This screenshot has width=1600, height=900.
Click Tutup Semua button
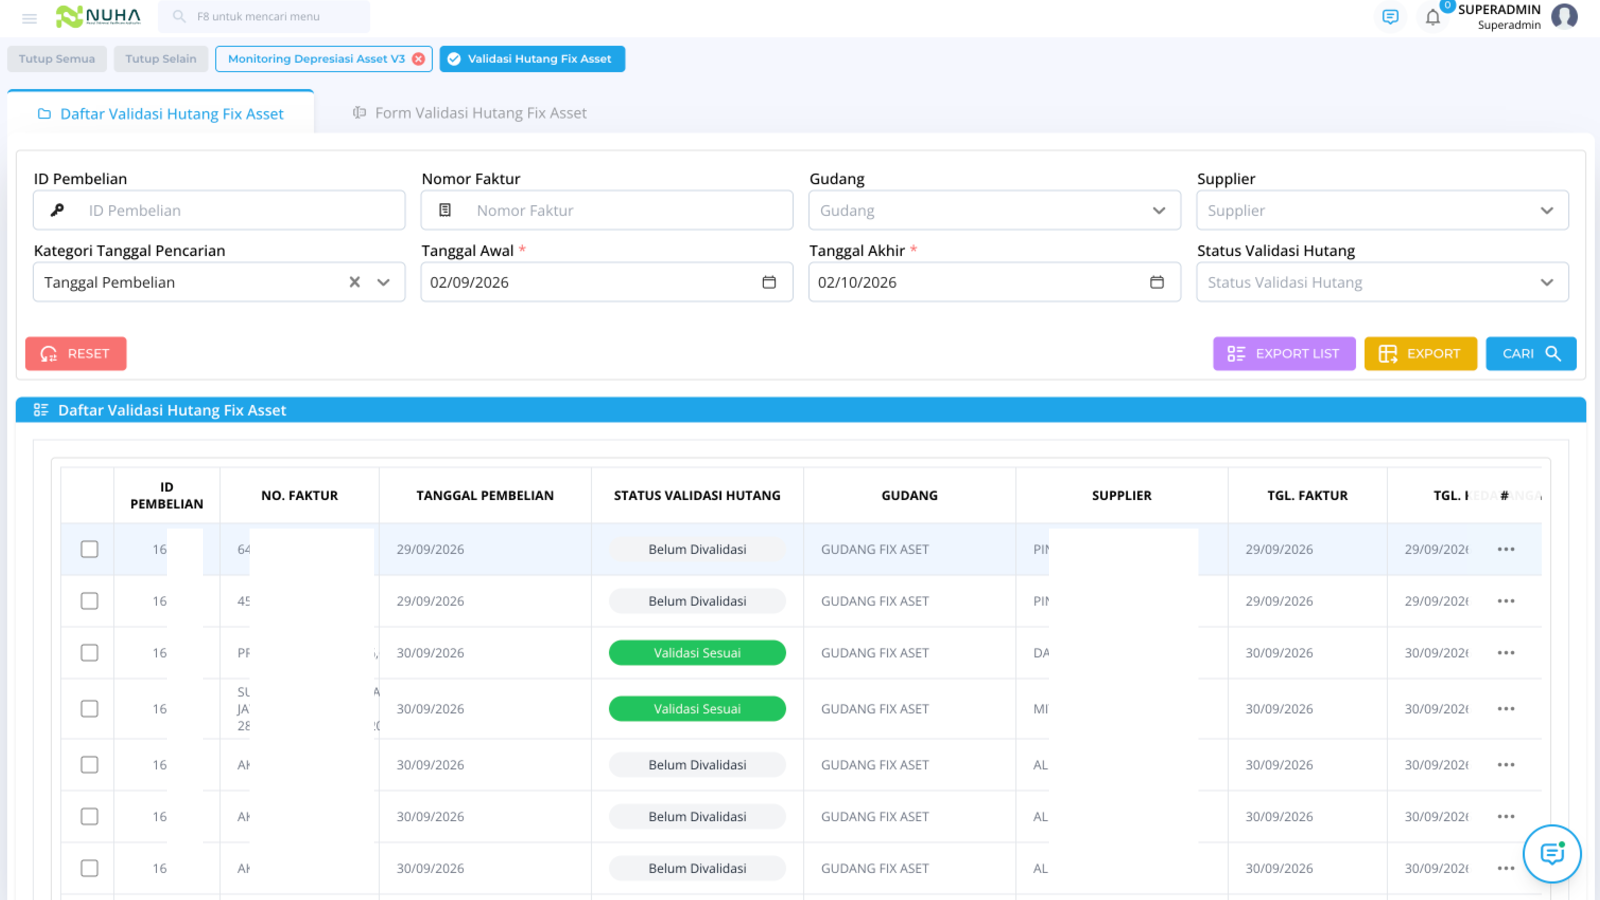[57, 59]
